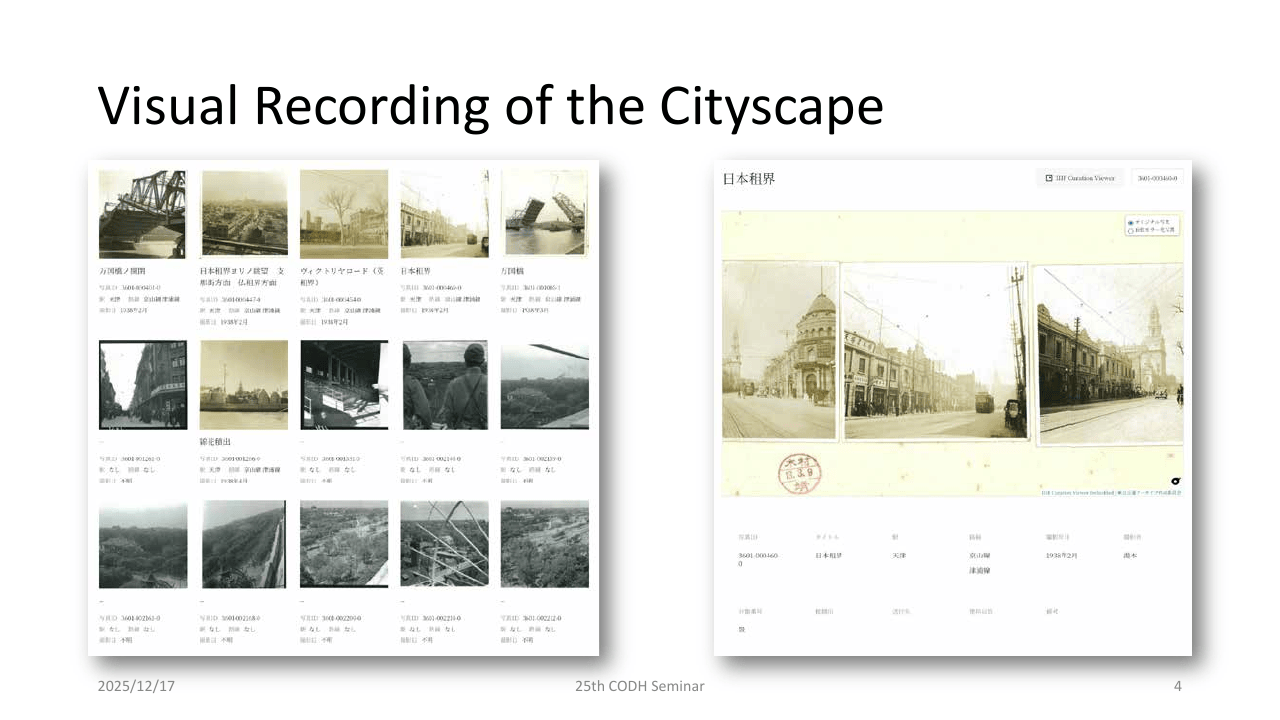This screenshot has width=1280, height=720.
Task: Open the photo thumbnail with ID 3601-002212-0
Action: tap(545, 545)
